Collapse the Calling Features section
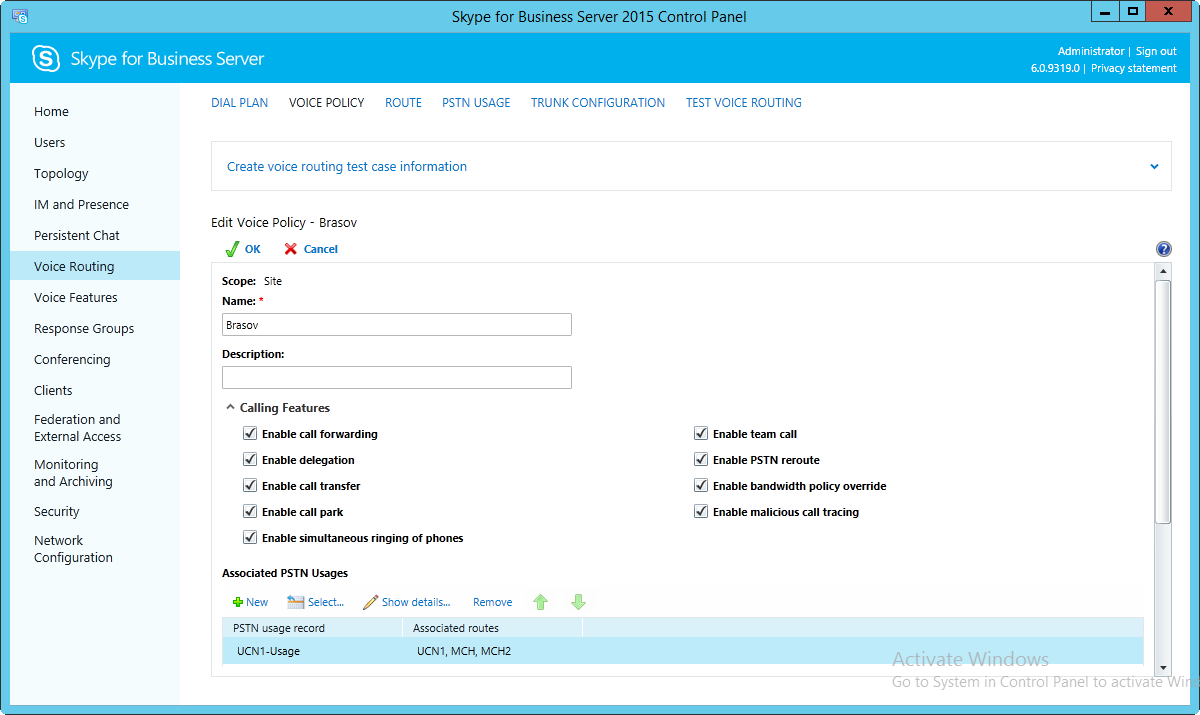 [231, 408]
